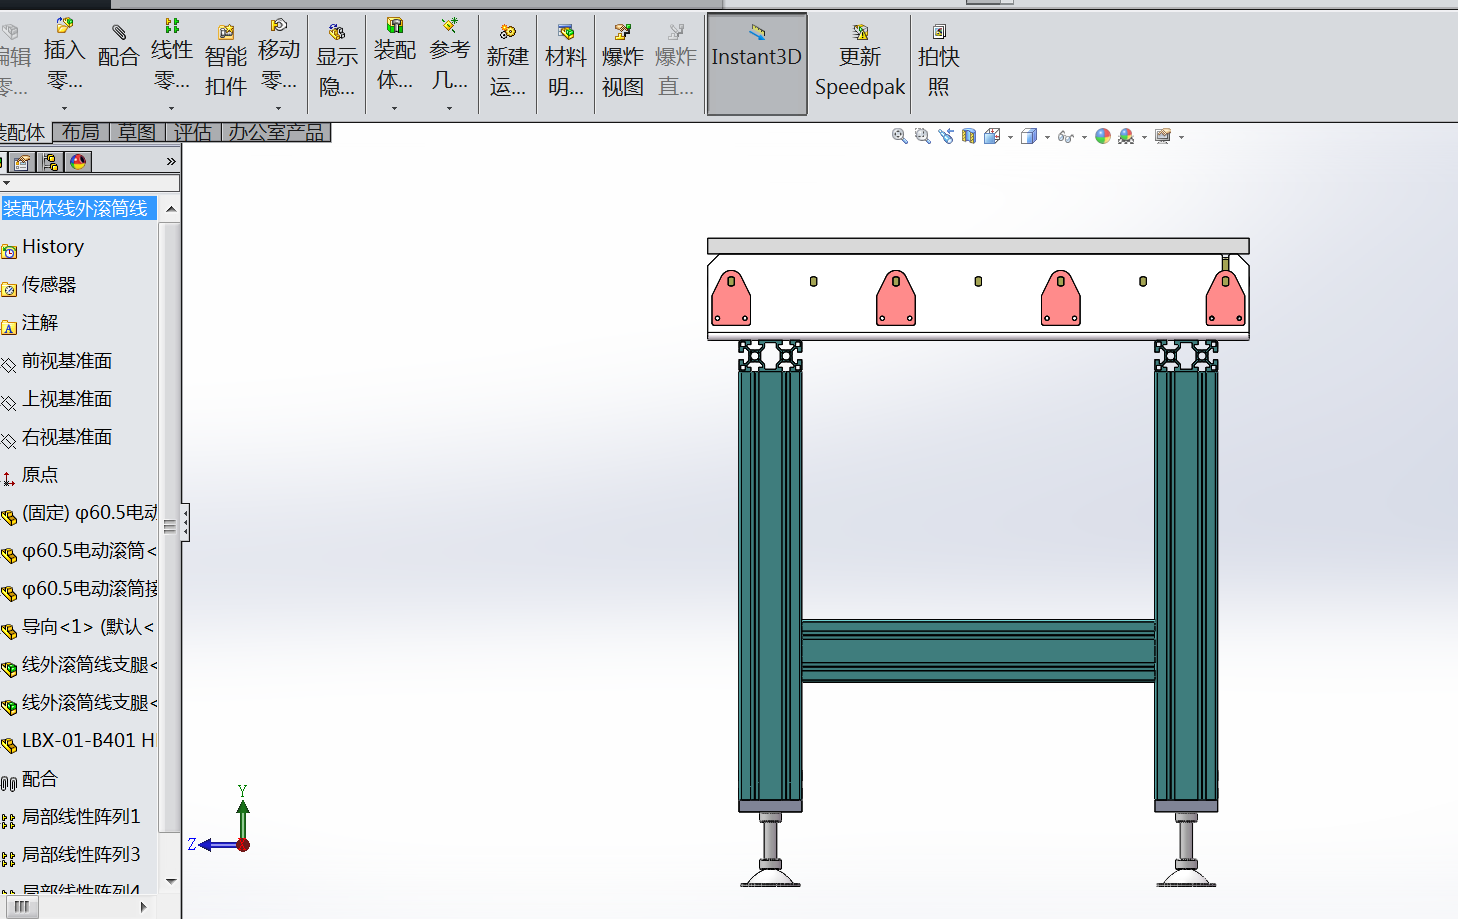Open the Apply Scene dropdown arrow
The height and width of the screenshot is (919, 1458).
(1144, 137)
